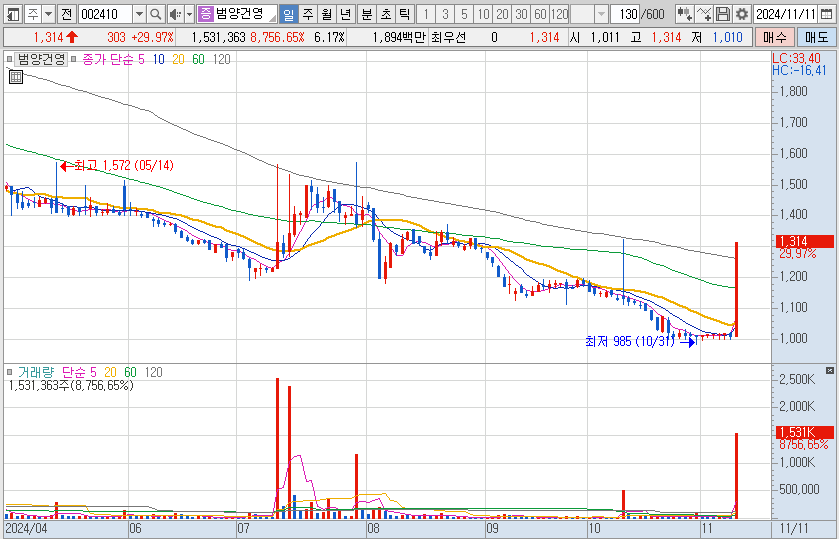Open the custom interval dropdown

click(601, 14)
